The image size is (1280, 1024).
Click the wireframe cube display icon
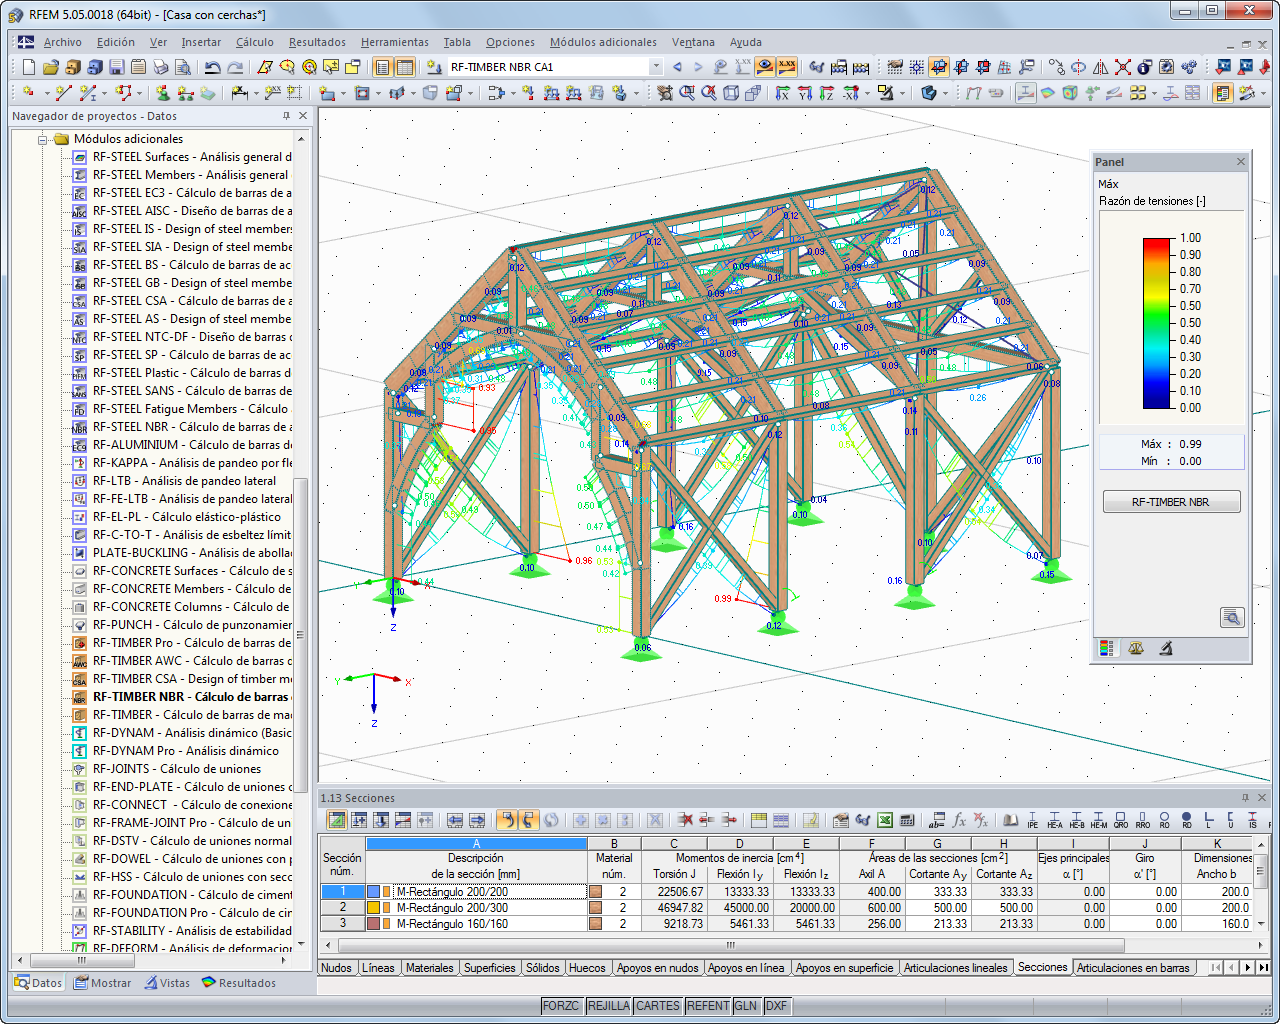pos(731,93)
